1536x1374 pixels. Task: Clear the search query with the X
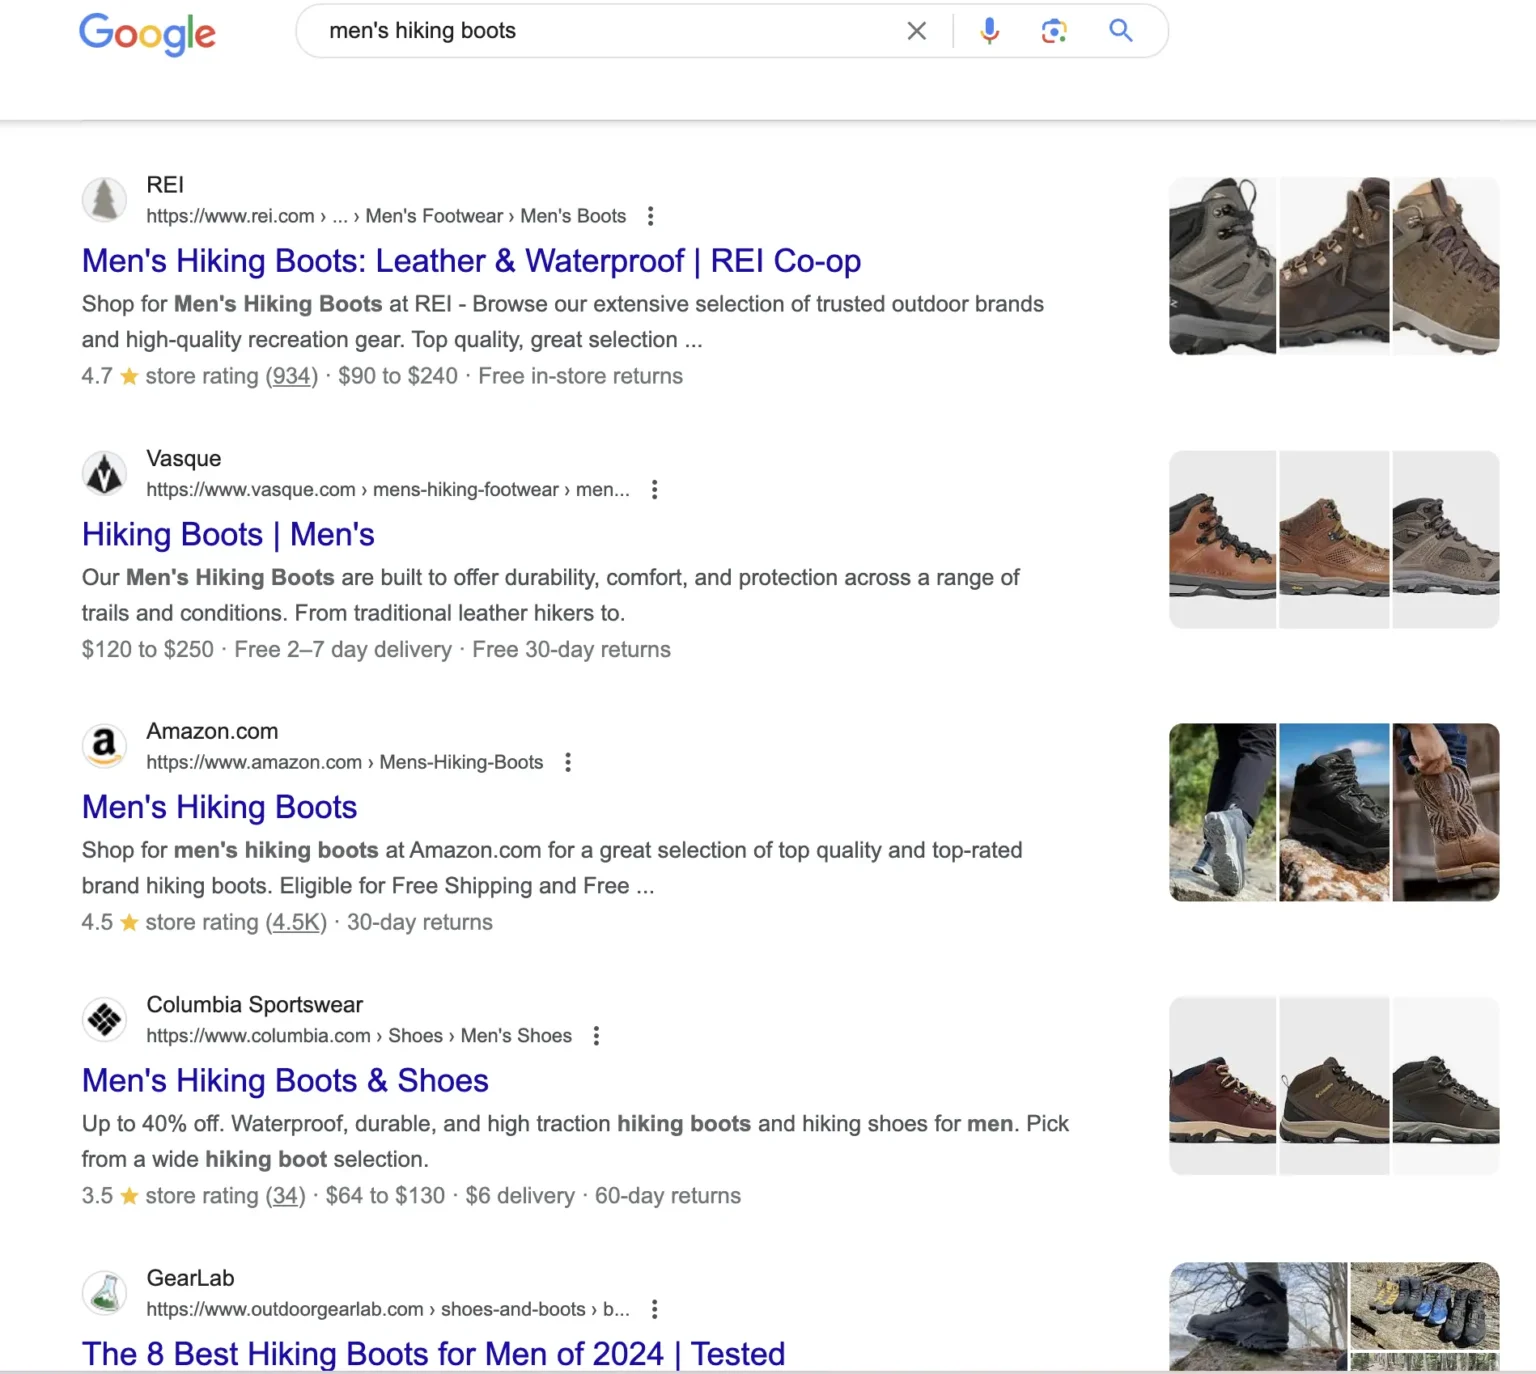(x=916, y=31)
